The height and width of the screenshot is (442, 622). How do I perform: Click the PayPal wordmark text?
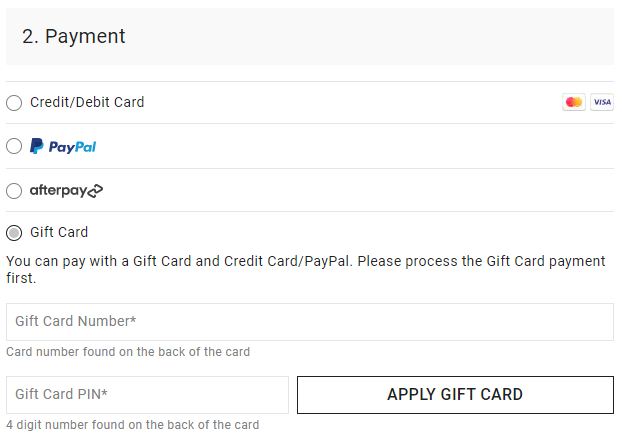pyautogui.click(x=72, y=146)
